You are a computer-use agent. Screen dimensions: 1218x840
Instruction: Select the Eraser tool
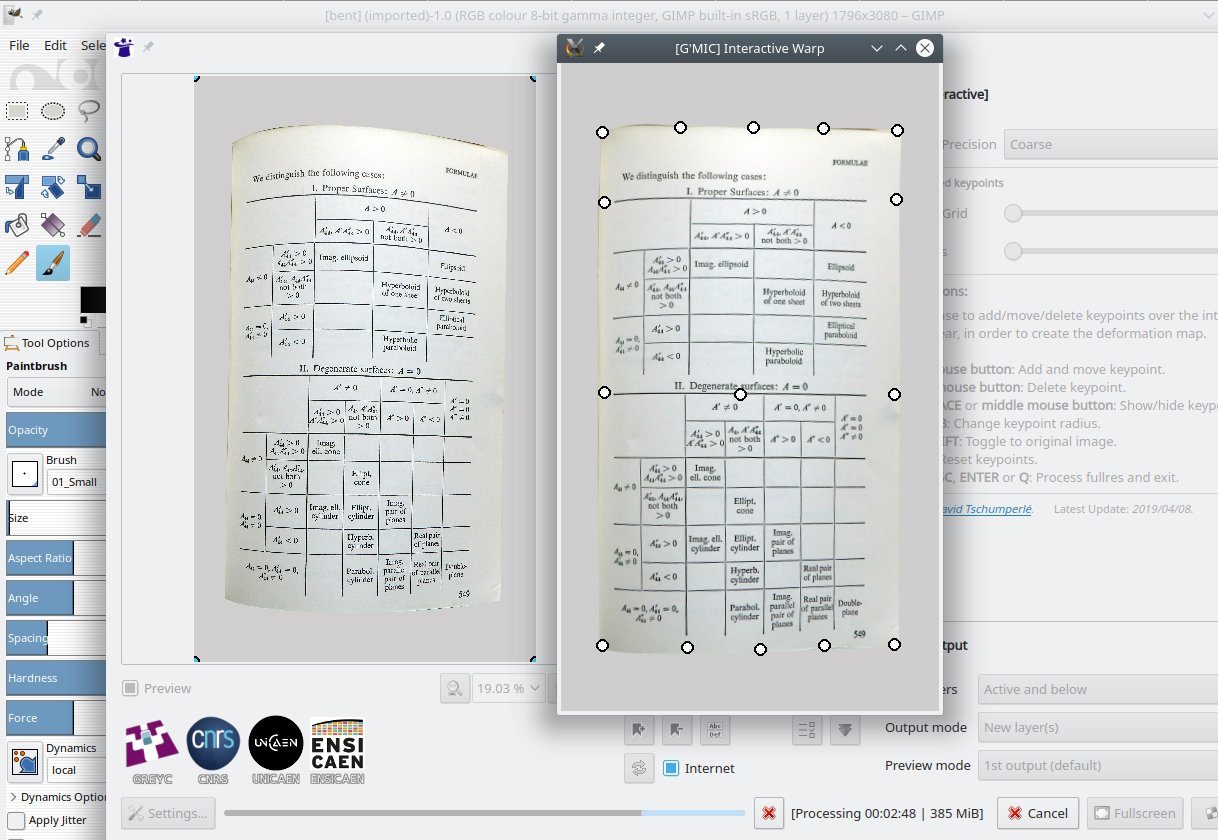pyautogui.click(x=89, y=225)
